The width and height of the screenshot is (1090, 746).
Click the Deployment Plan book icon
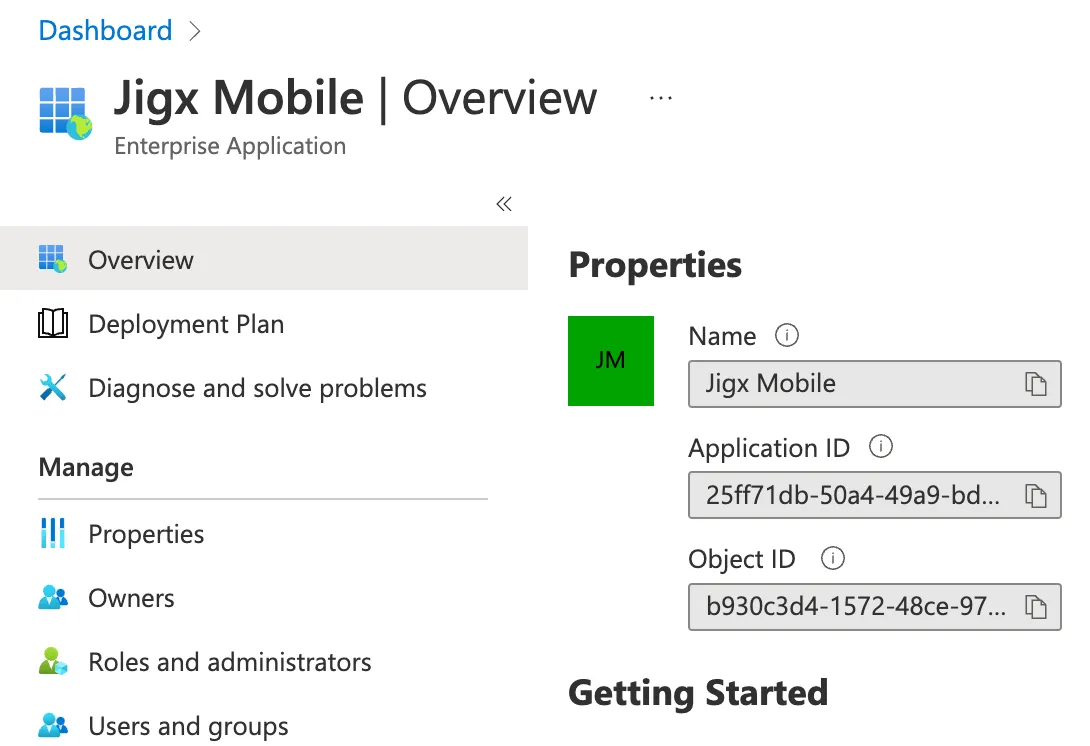click(53, 323)
